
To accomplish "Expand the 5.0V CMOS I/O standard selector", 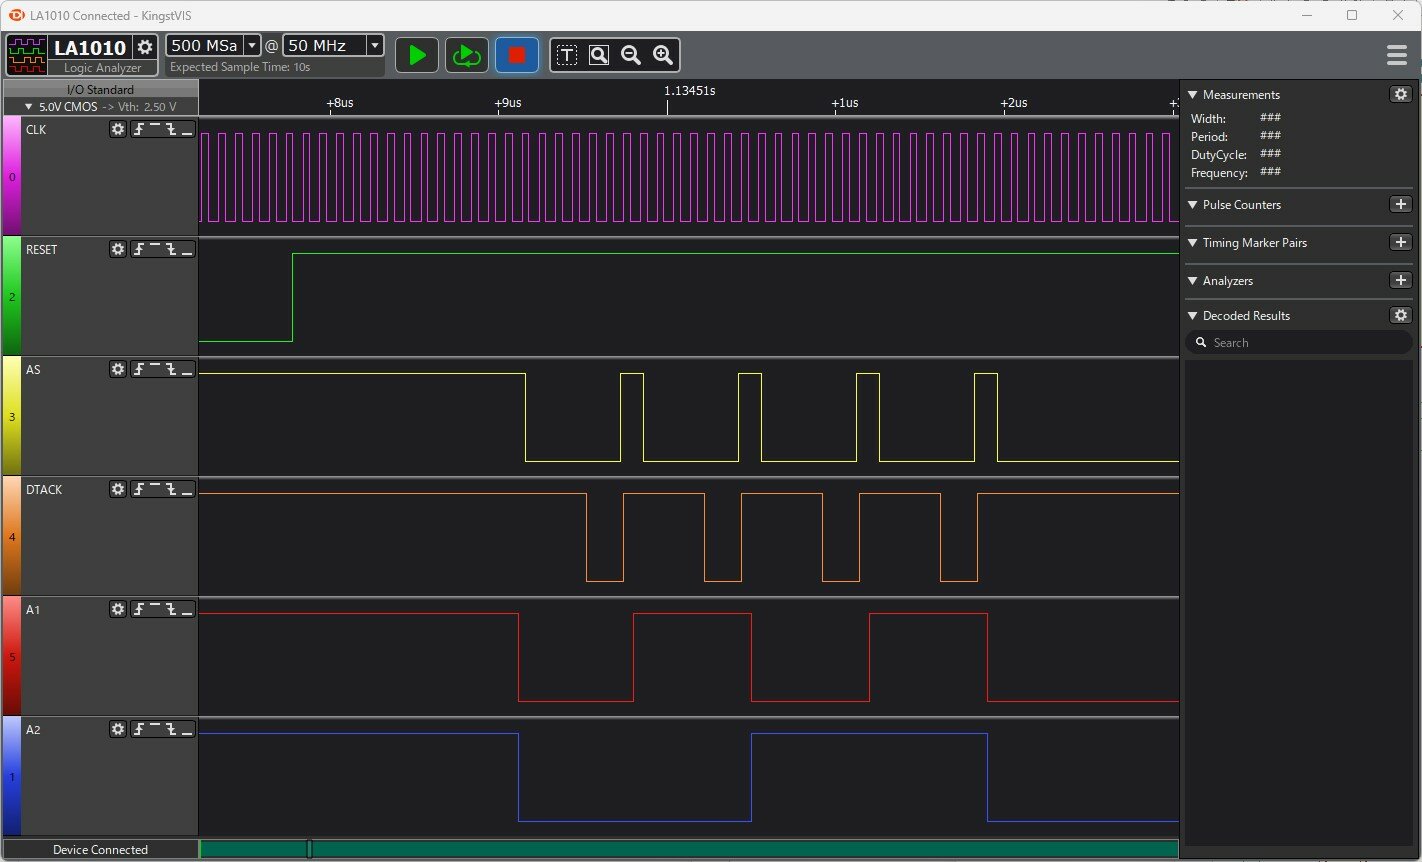I will (29, 106).
